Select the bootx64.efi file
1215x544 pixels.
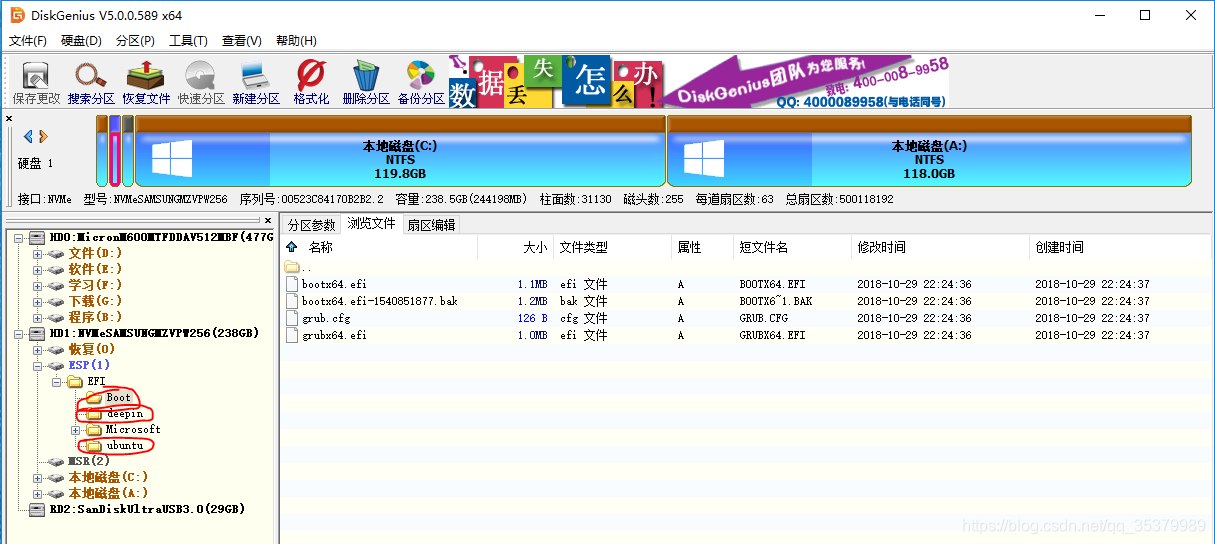(334, 284)
